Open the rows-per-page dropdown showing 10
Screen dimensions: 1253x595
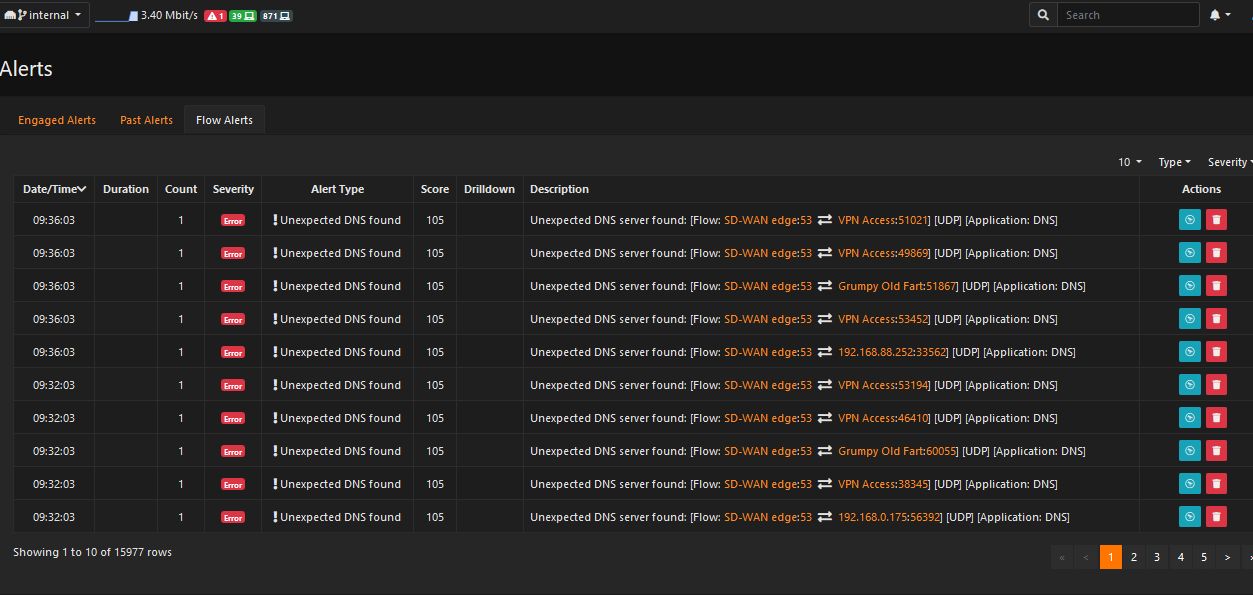tap(1128, 162)
